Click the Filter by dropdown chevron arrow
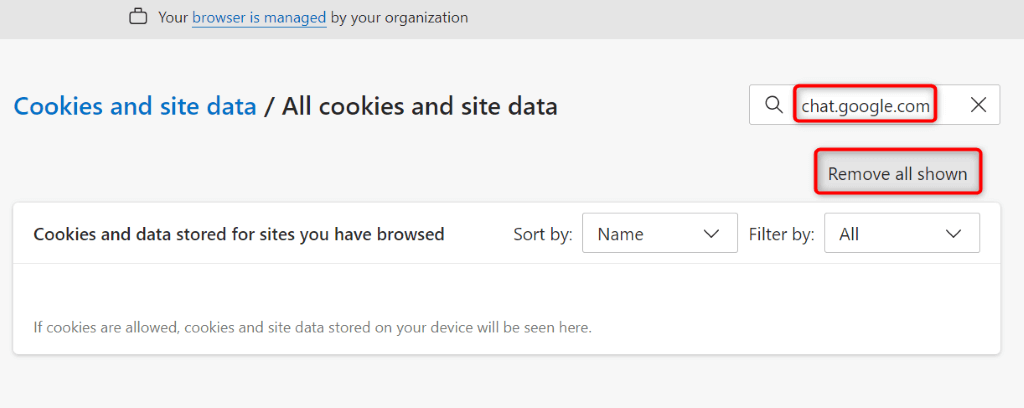This screenshot has height=408, width=1024. coord(954,234)
